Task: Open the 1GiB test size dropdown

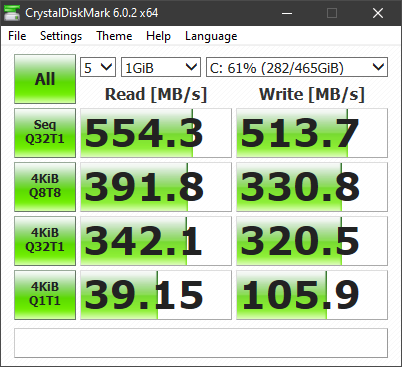Action: [161, 67]
